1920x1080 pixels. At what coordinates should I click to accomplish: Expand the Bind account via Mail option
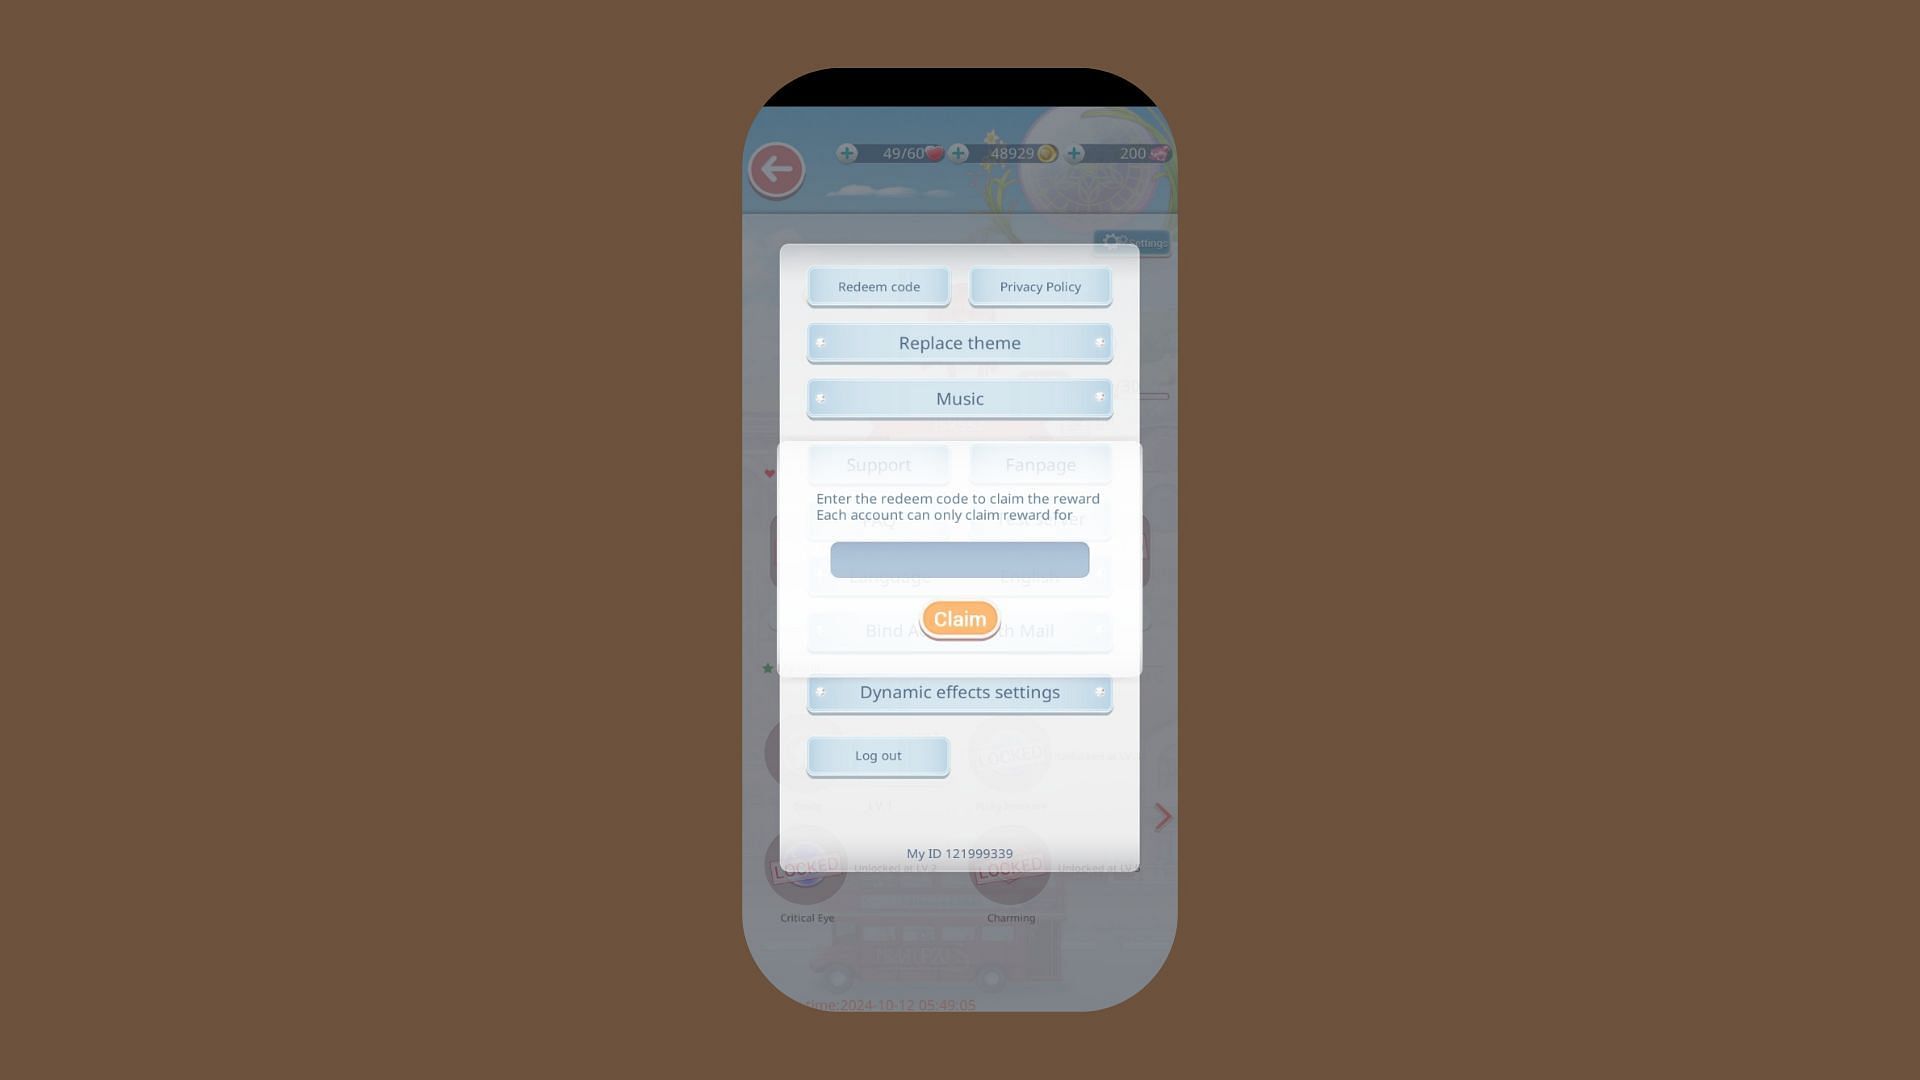click(960, 630)
